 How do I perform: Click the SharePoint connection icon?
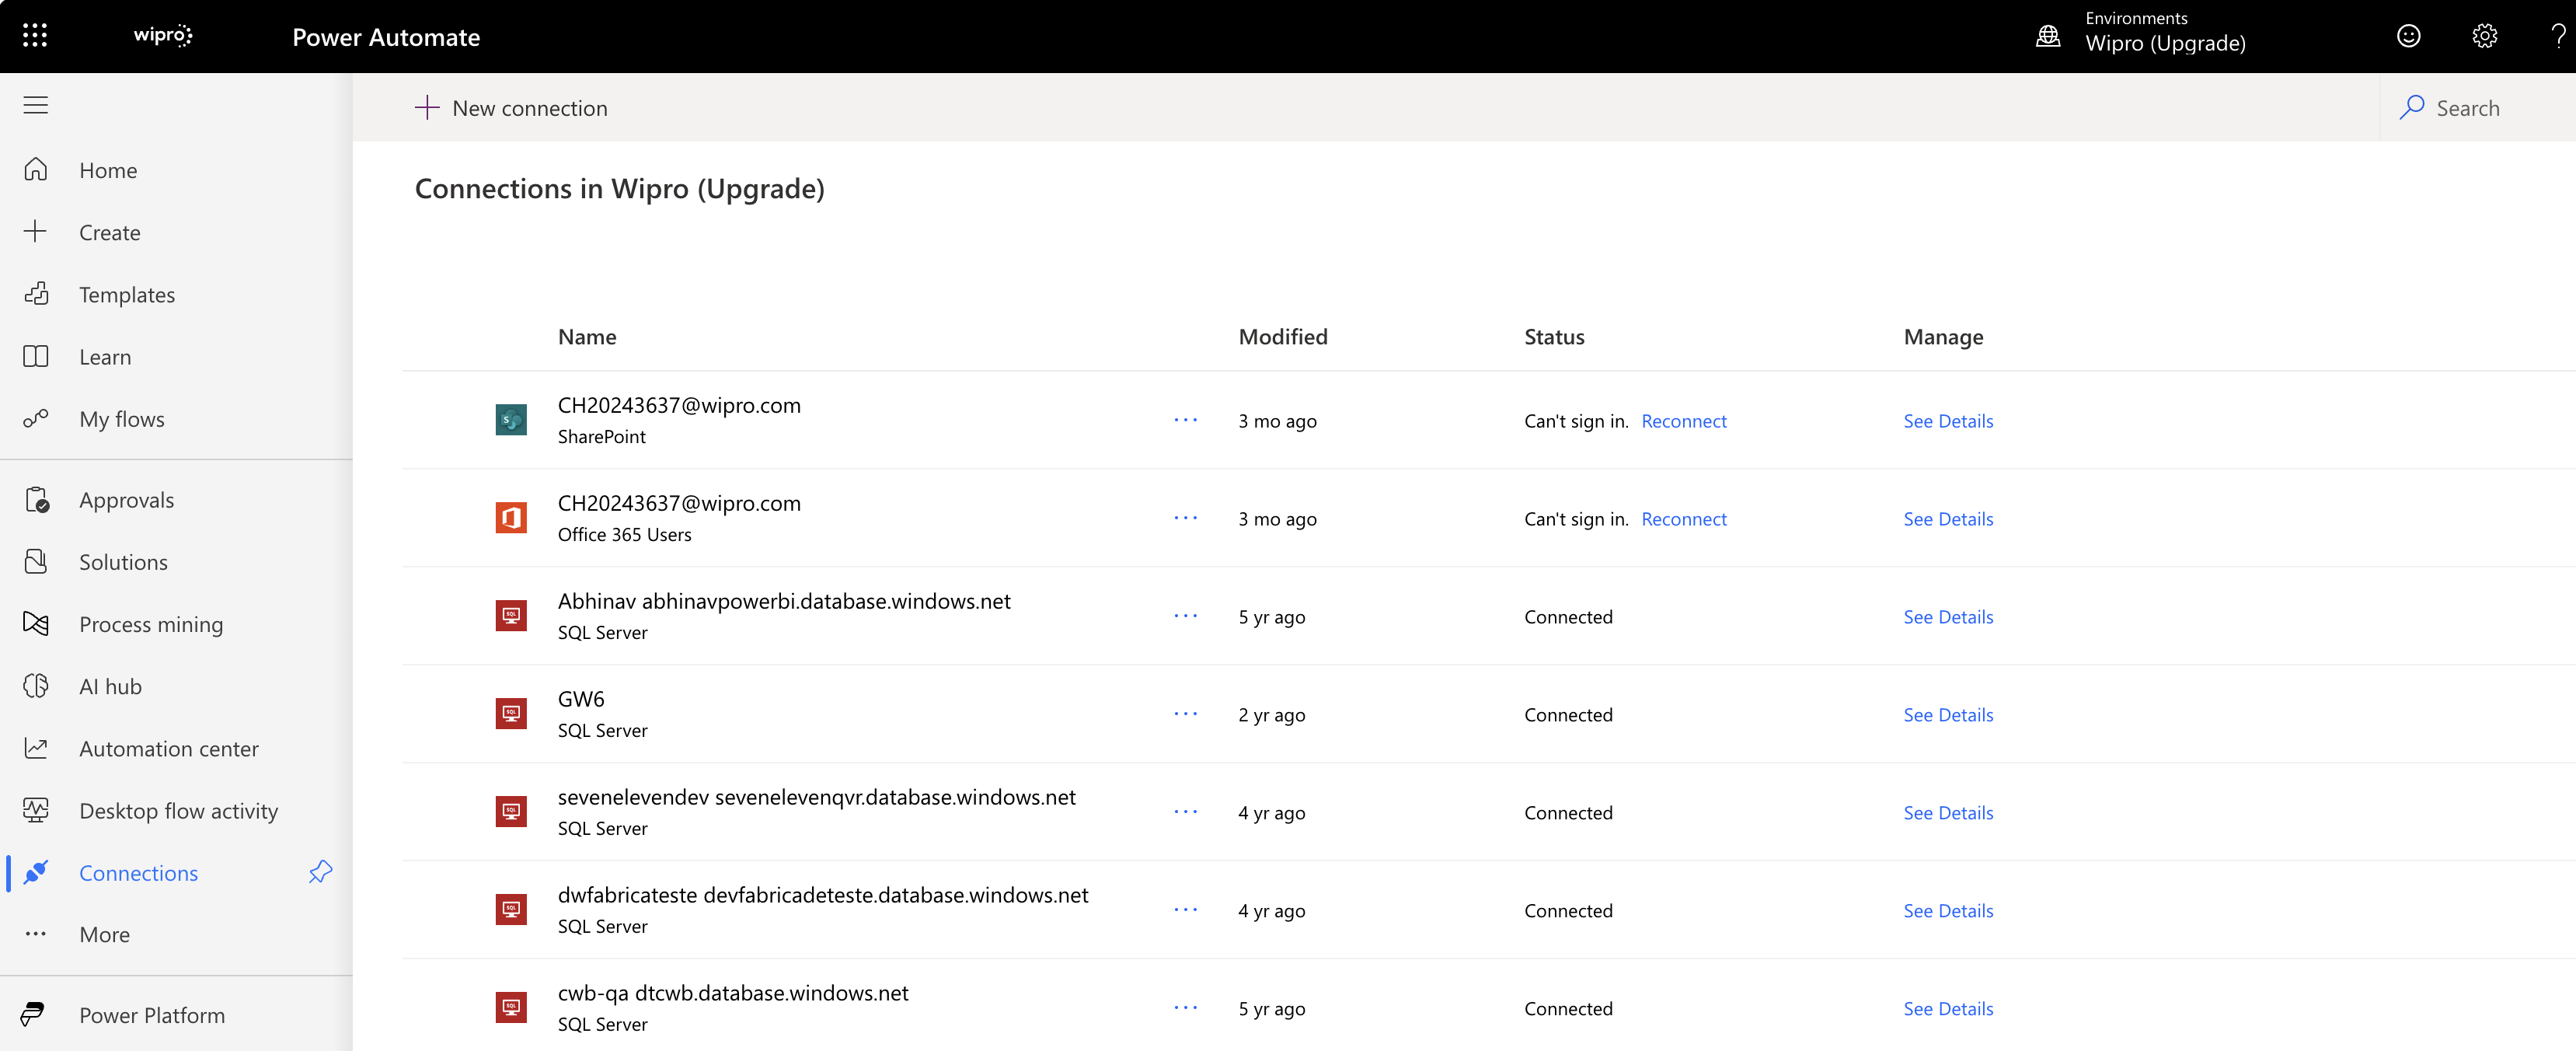[x=511, y=420]
